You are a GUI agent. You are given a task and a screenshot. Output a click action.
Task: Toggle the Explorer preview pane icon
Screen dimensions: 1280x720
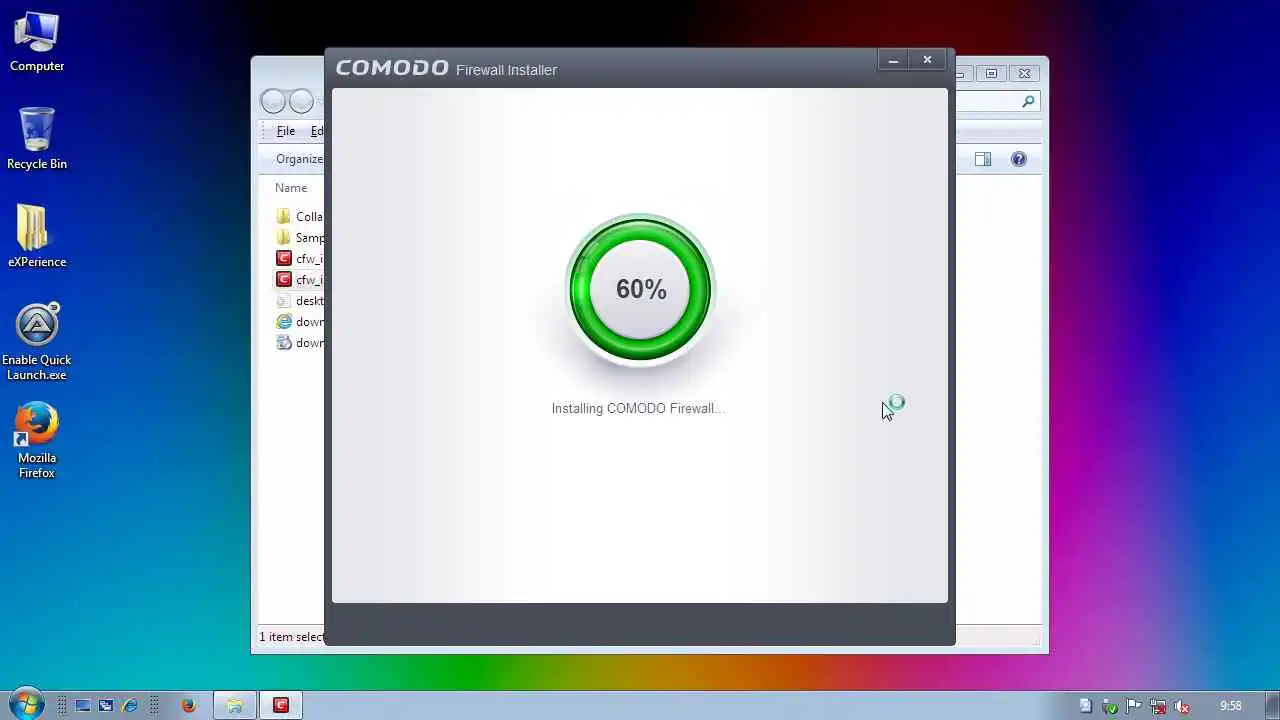coord(983,159)
